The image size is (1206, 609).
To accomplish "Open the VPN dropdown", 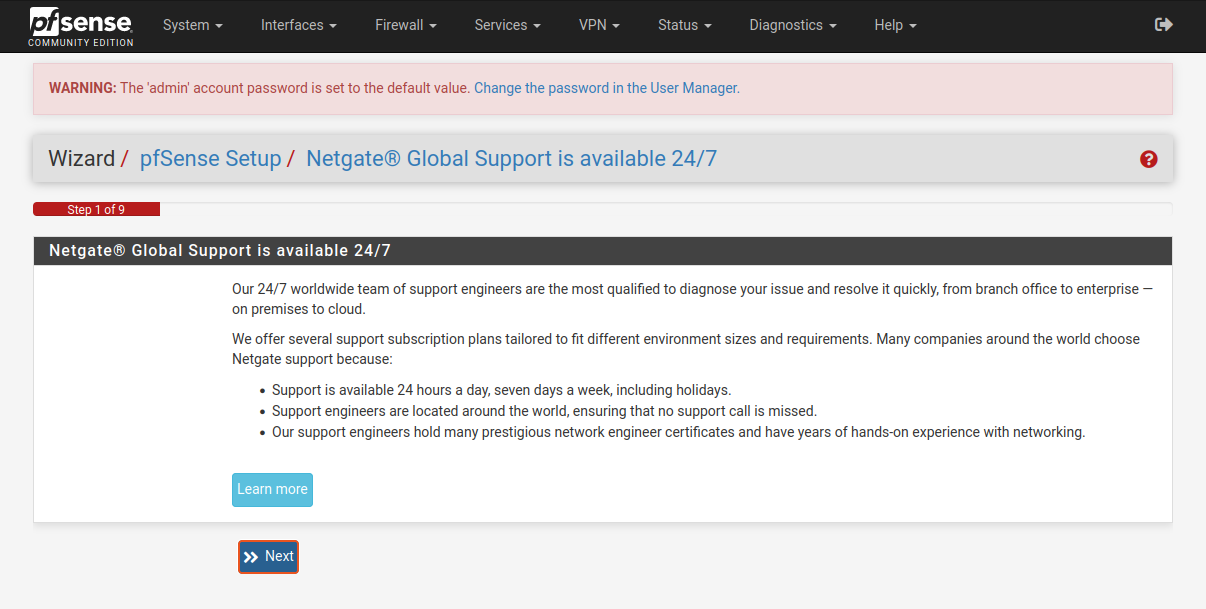I will 599,25.
